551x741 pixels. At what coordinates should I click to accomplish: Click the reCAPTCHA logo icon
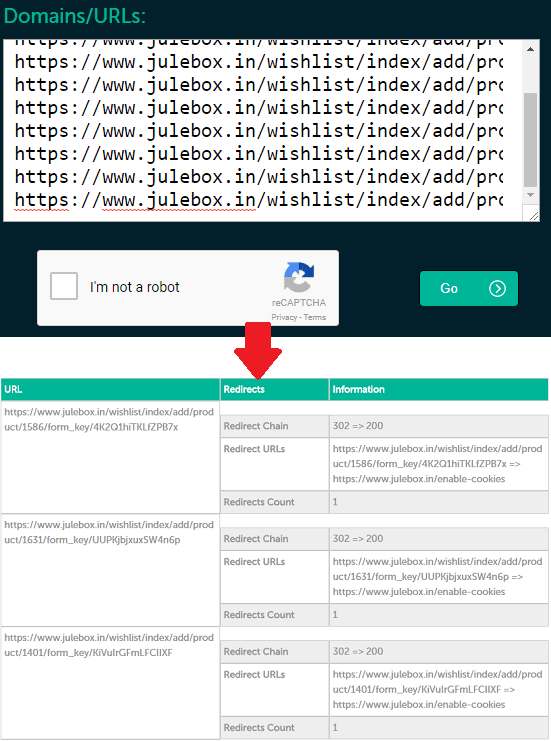pos(299,277)
